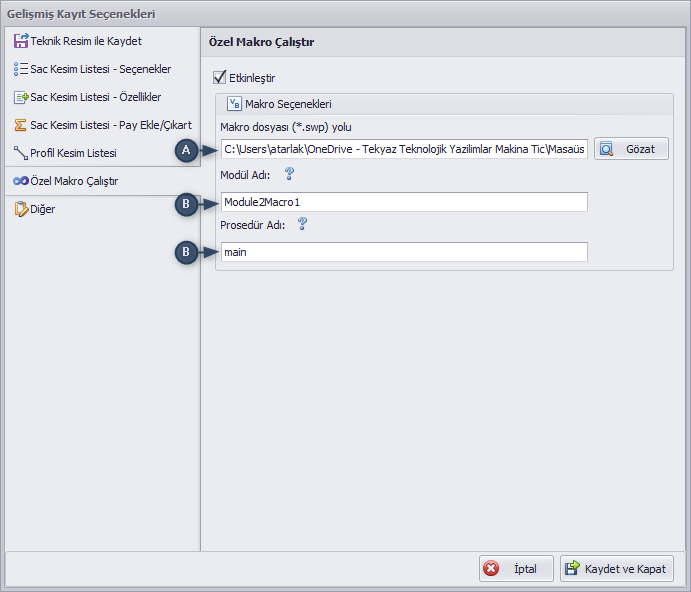Click the Diğer clipboard icon

coord(21,209)
